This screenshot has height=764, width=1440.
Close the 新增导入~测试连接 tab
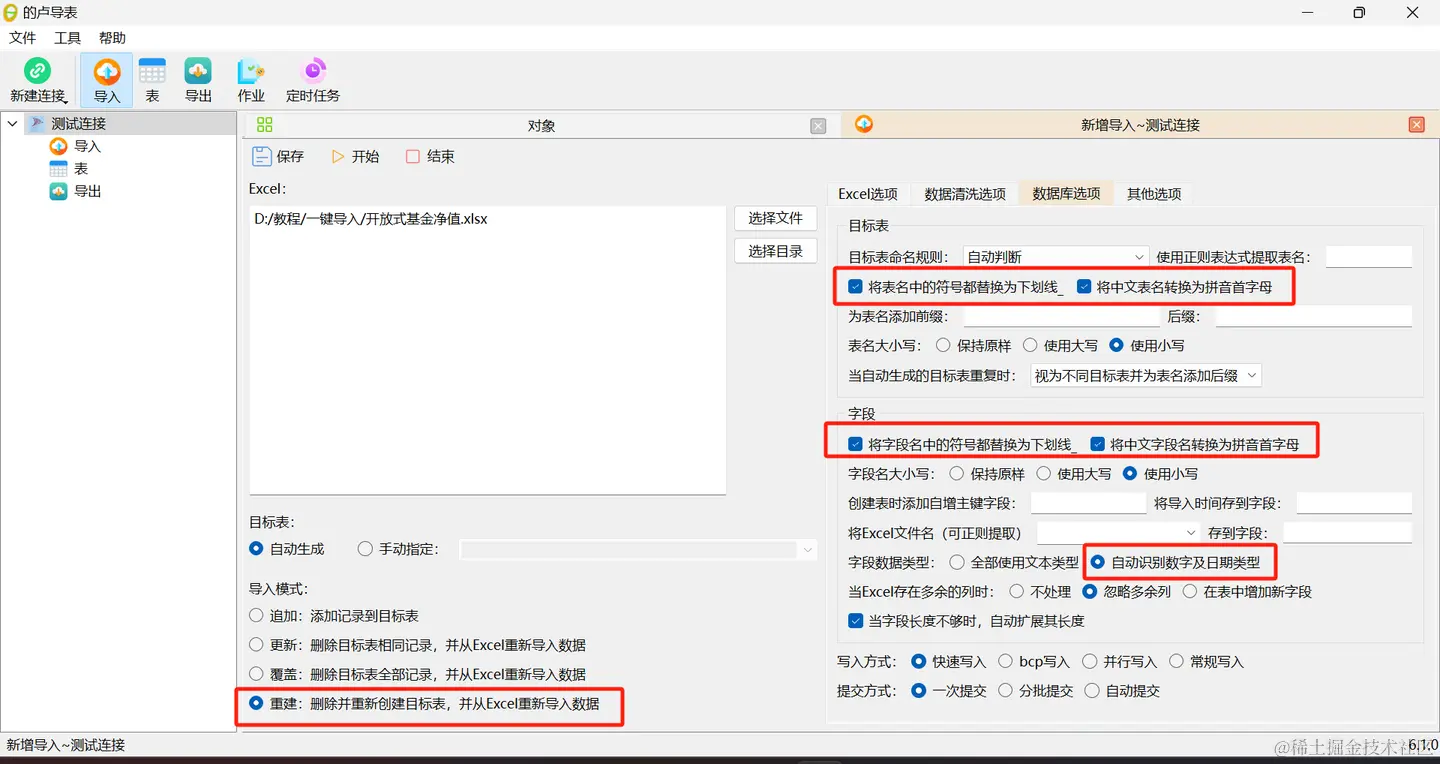[x=1416, y=125]
